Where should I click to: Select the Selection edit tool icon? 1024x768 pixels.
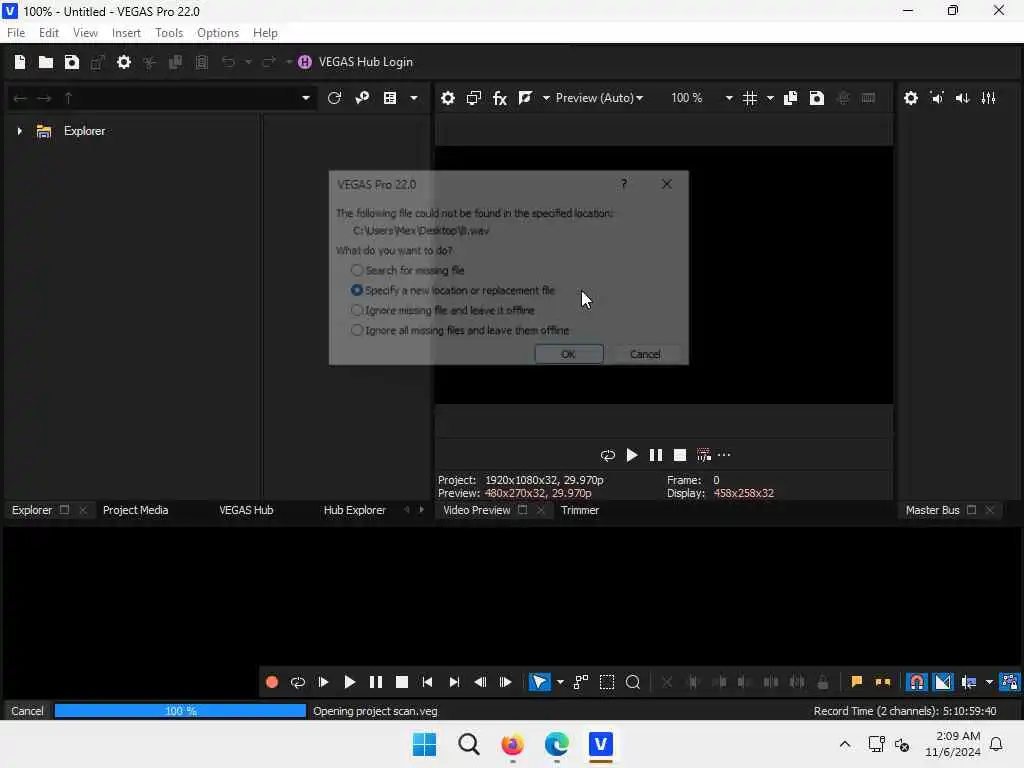click(607, 682)
